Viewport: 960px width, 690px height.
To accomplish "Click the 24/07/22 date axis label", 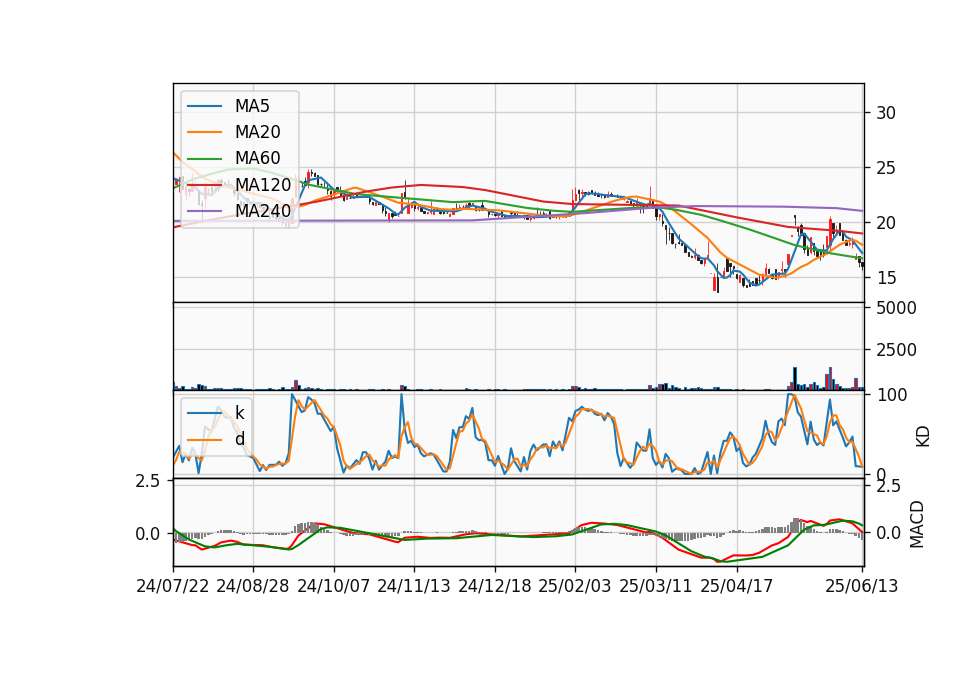I will (173, 586).
